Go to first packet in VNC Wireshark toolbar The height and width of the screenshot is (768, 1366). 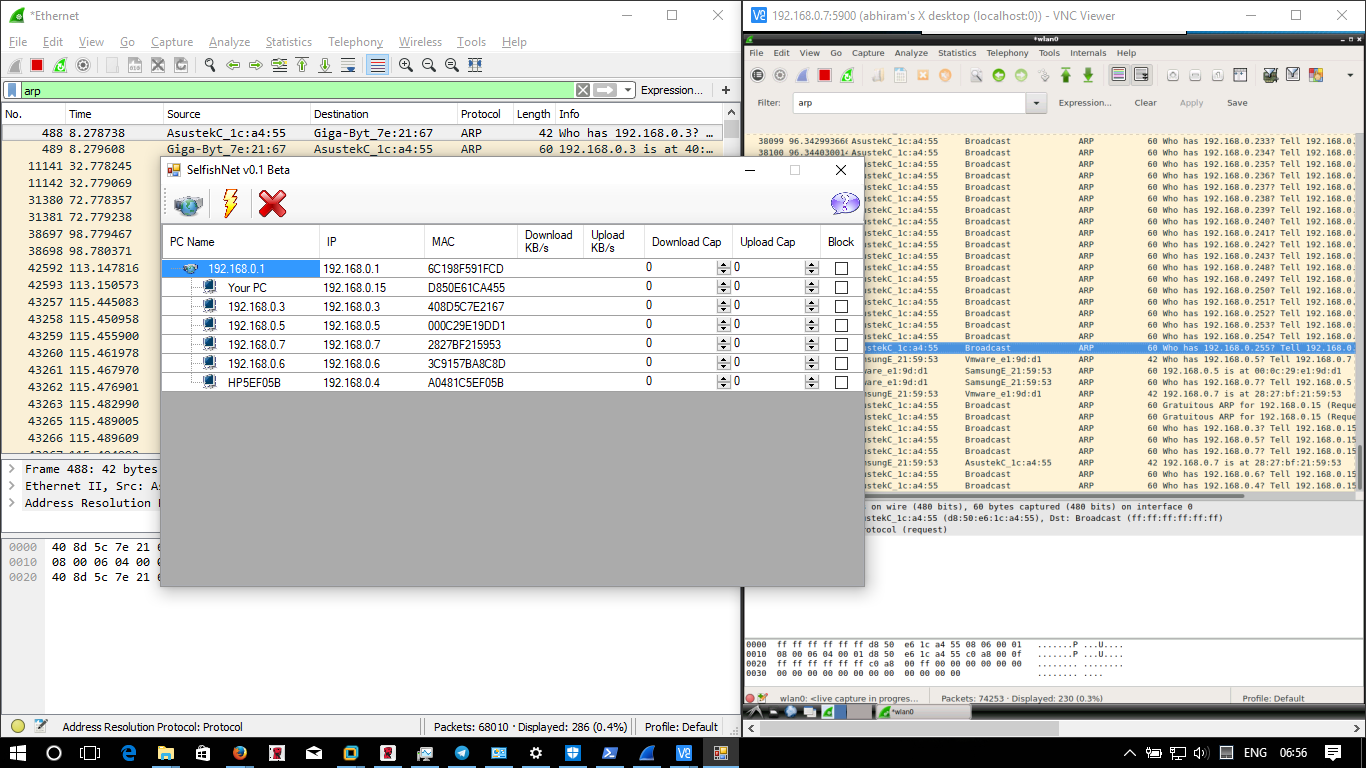tap(1066, 75)
